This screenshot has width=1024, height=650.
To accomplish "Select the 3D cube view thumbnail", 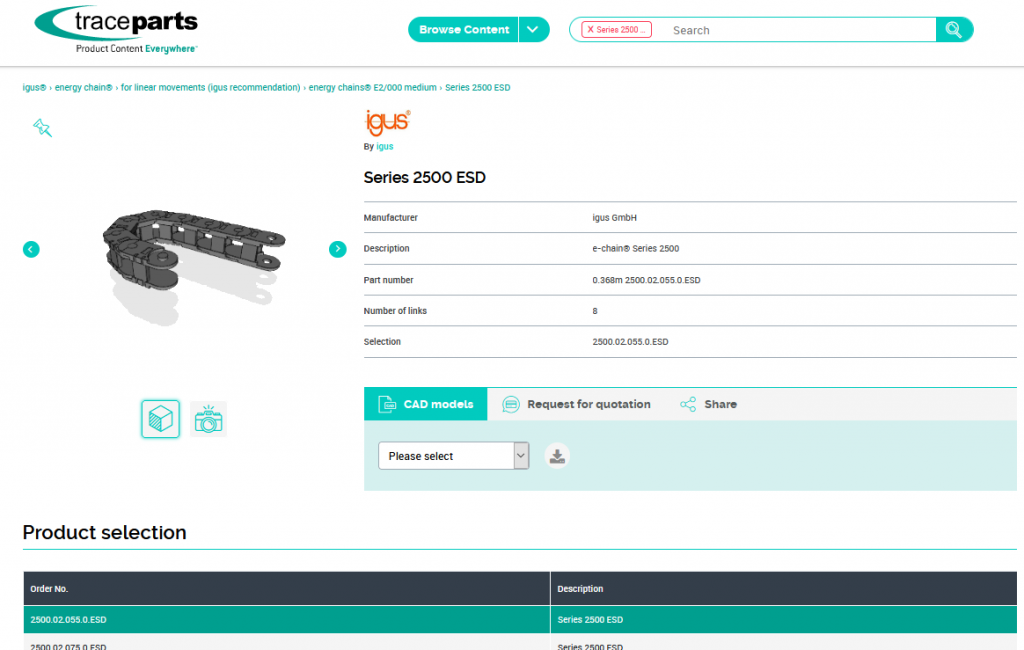I will (x=160, y=418).
